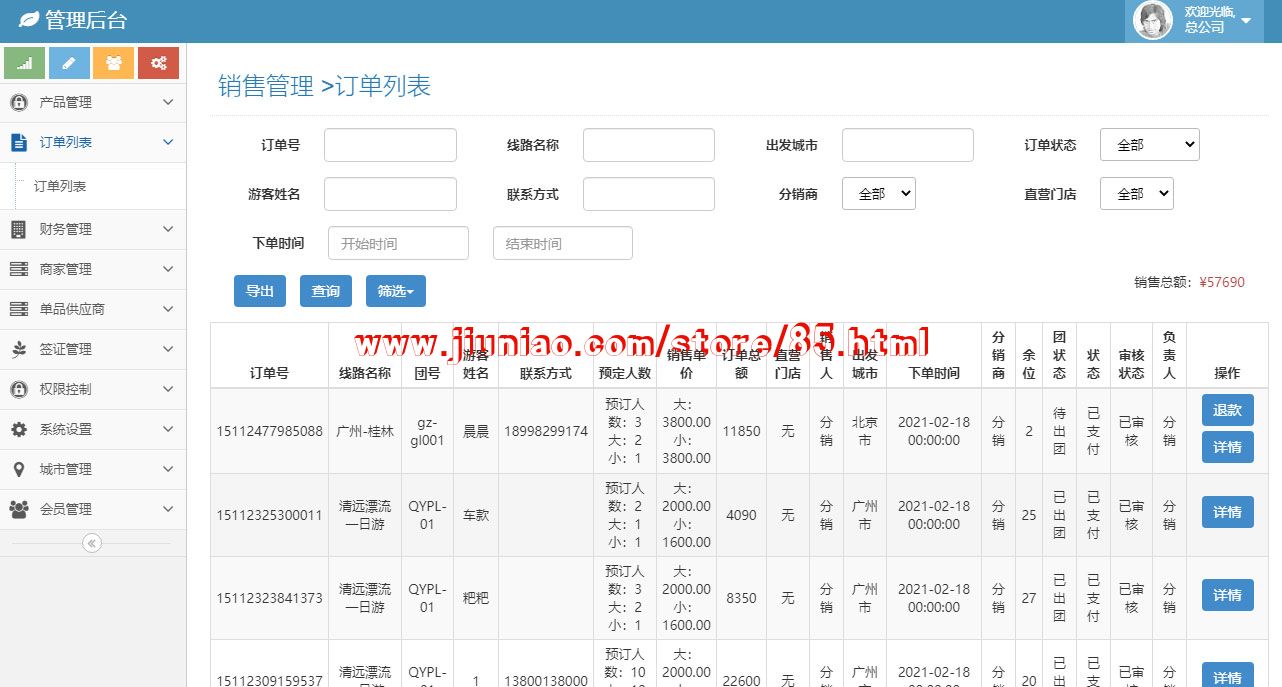Click the red settings gears shortcut icon
The height and width of the screenshot is (687, 1282).
(158, 63)
